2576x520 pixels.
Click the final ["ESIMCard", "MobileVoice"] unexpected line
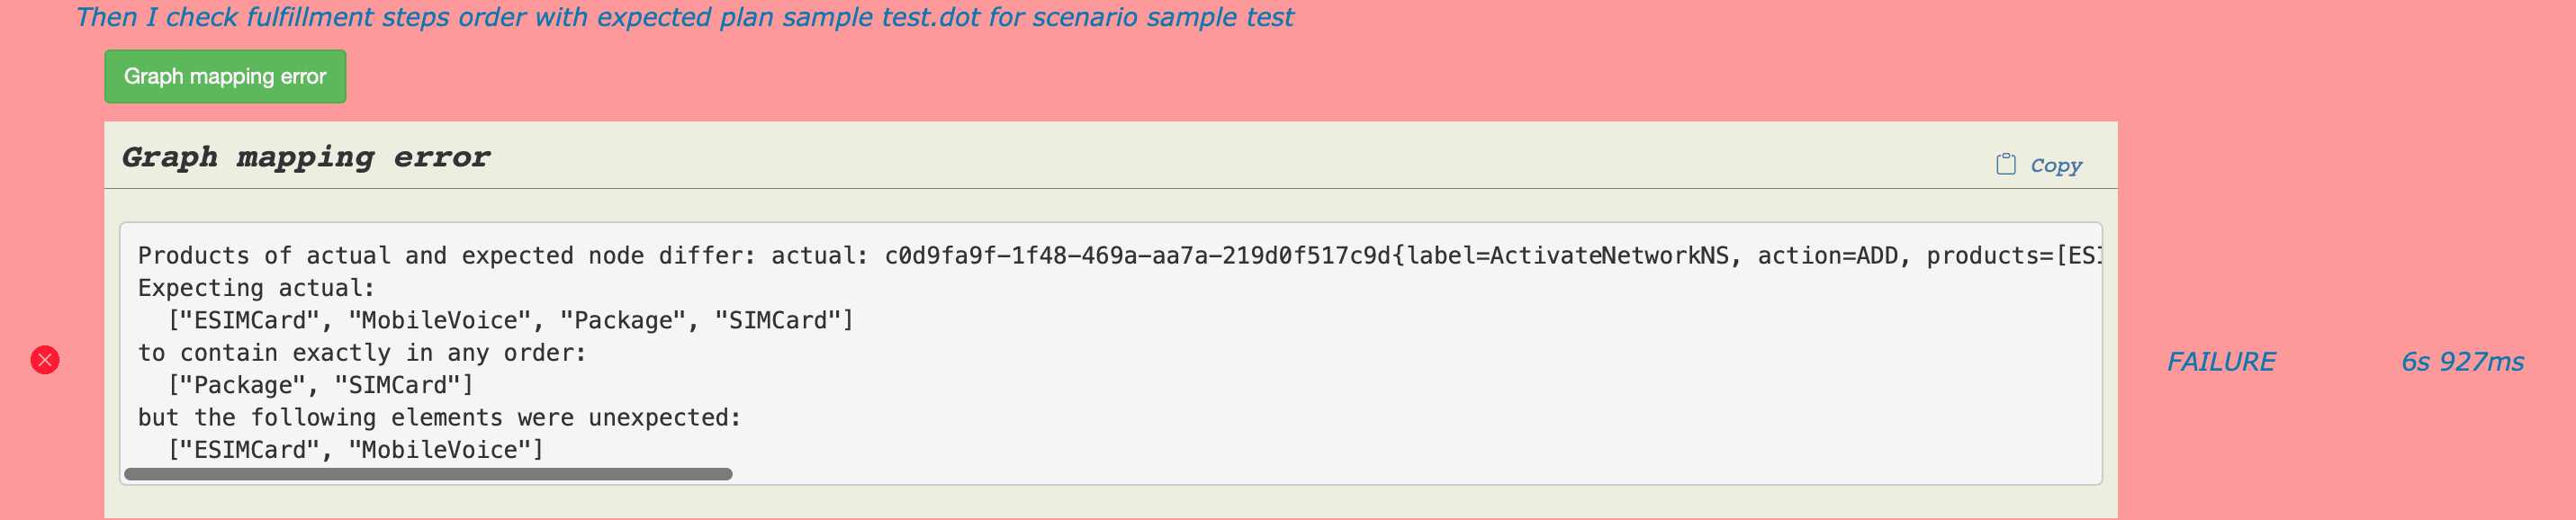coord(356,451)
